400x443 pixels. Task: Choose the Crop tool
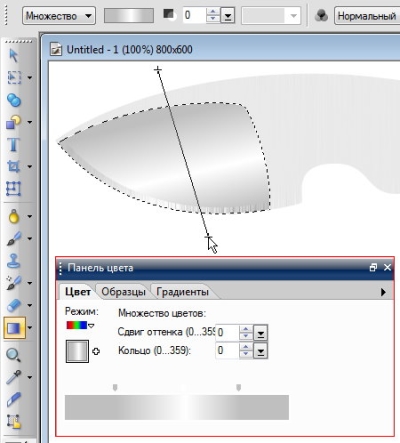pos(13,166)
